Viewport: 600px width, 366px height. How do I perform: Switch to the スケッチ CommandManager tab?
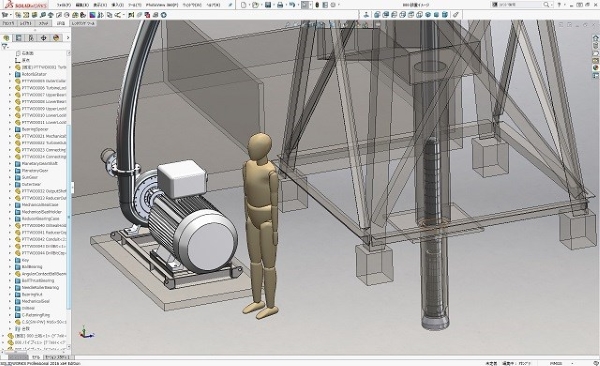[x=44, y=23]
